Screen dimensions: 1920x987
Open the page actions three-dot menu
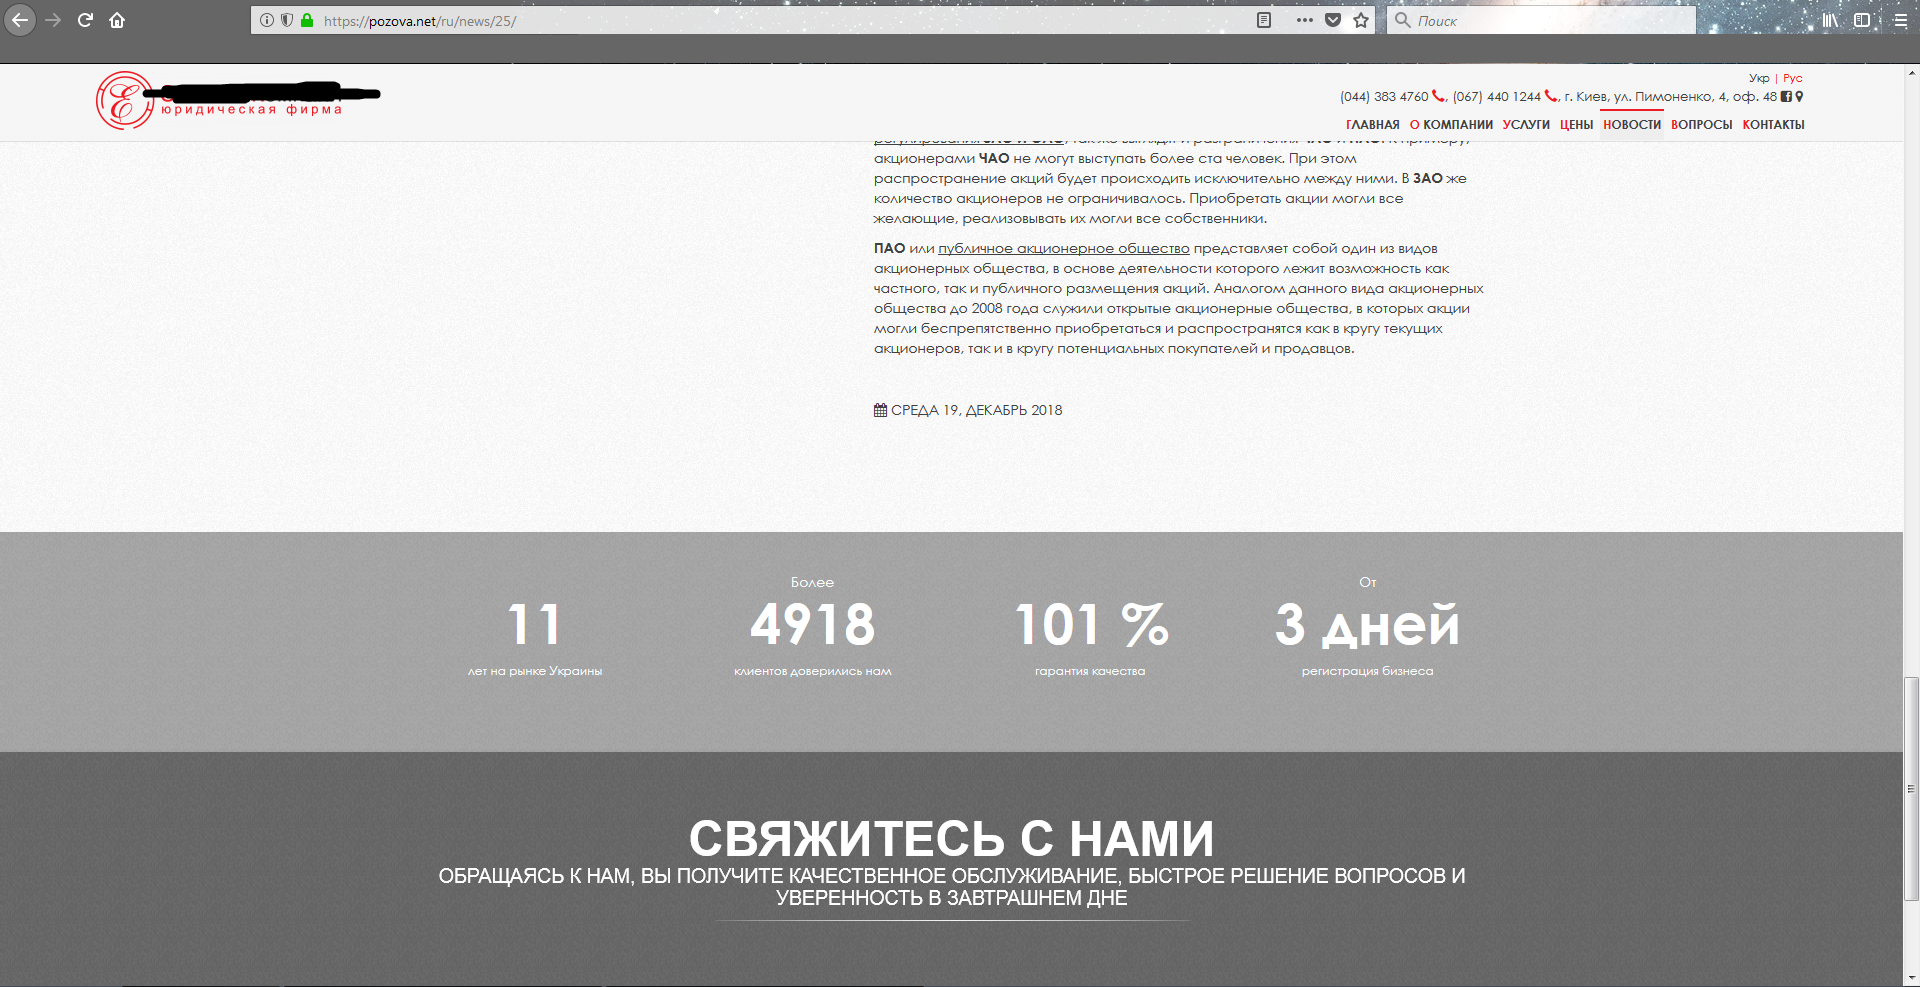coord(1305,20)
